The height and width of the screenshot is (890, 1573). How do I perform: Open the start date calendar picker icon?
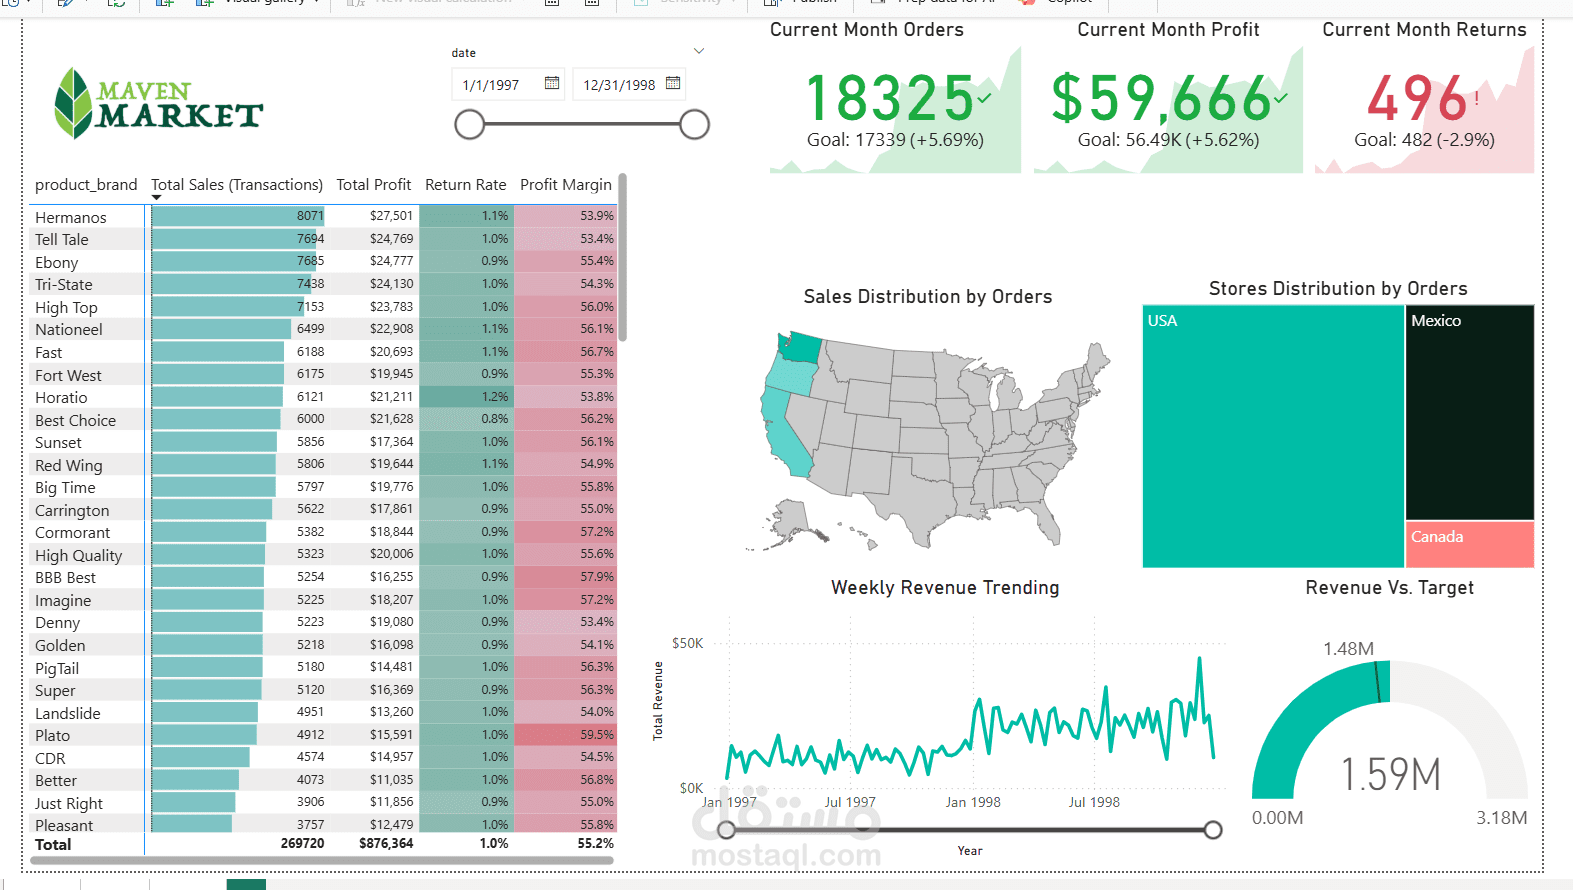pyautogui.click(x=552, y=83)
